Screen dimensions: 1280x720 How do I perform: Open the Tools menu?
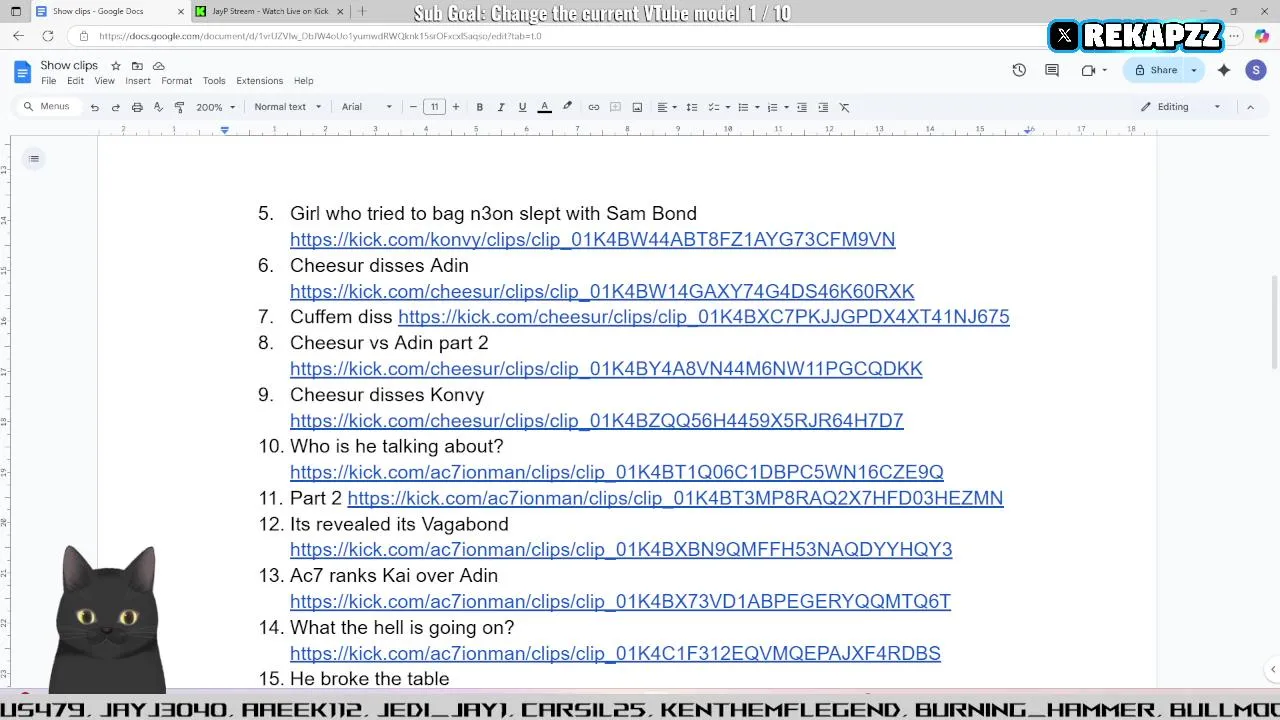[x=214, y=81]
